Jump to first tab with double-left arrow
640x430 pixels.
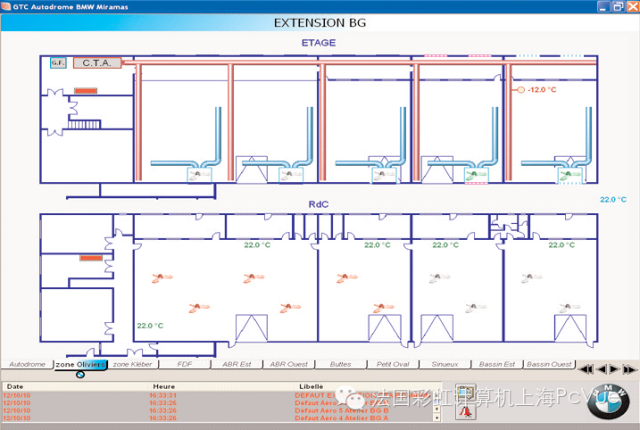pos(586,369)
